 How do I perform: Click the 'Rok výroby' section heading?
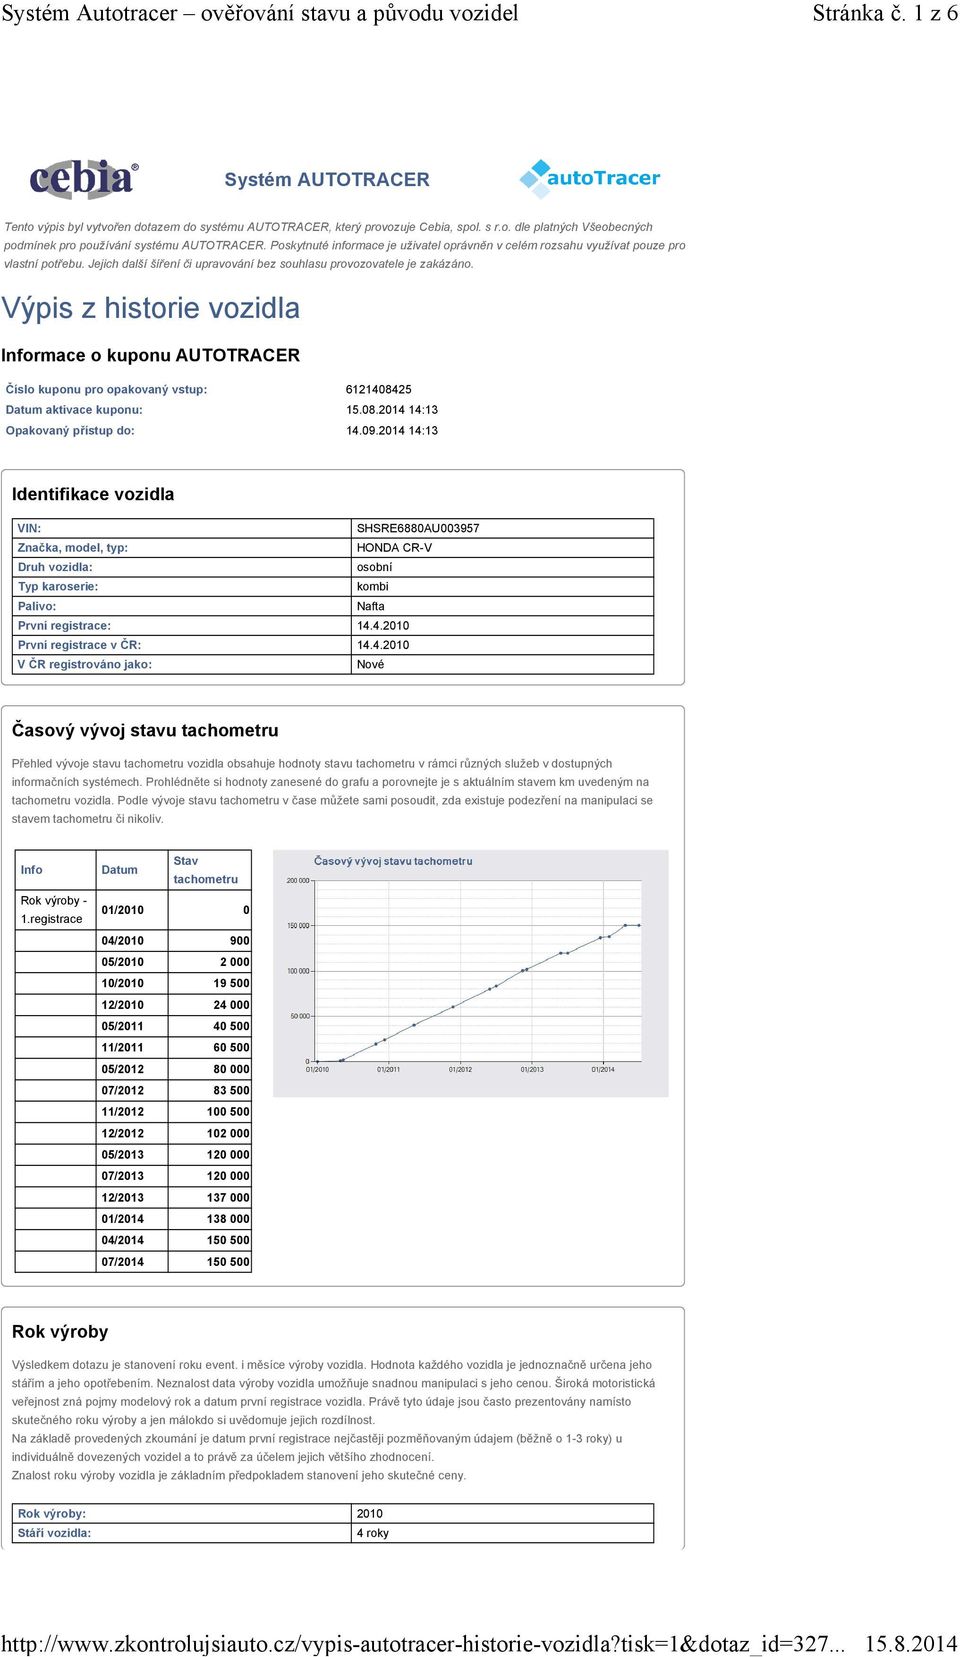(x=60, y=1332)
